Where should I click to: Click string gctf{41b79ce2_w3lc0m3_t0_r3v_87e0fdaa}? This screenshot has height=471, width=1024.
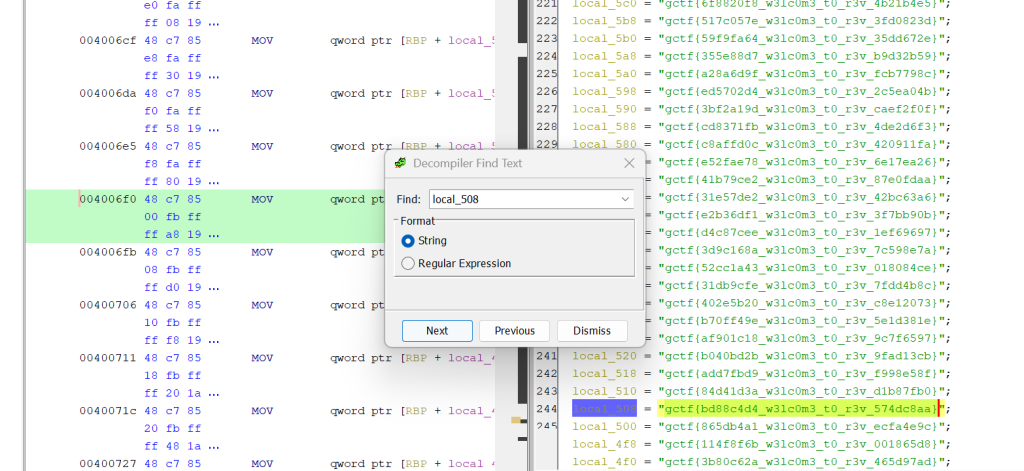pos(801,180)
